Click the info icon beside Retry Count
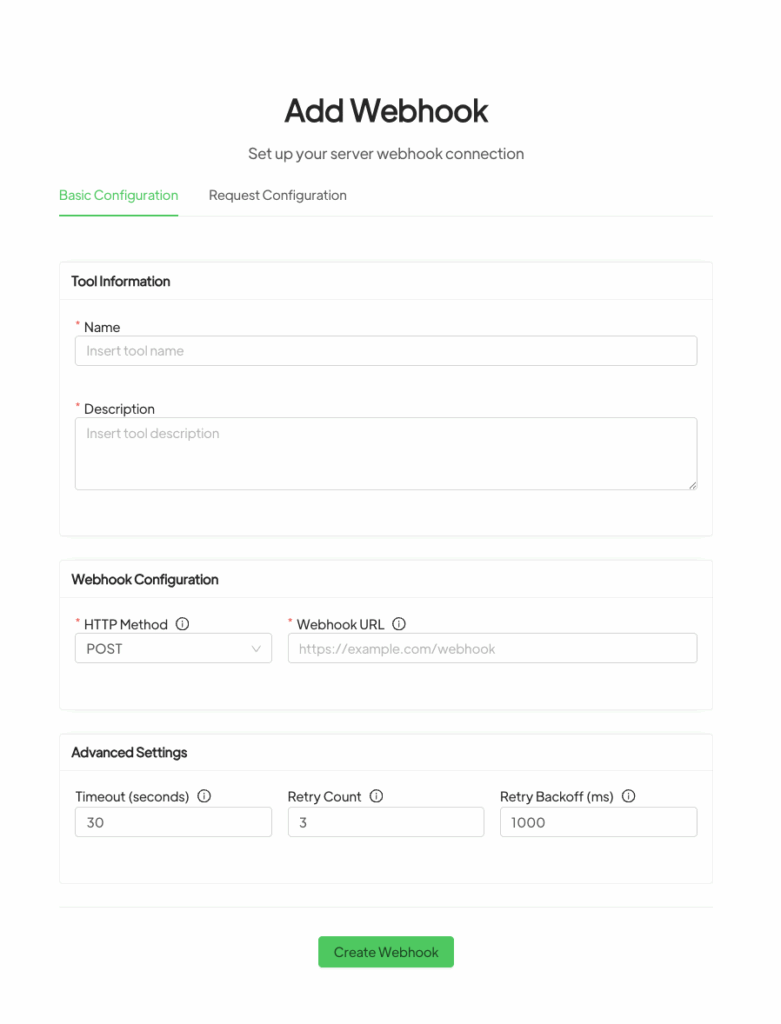Image resolution: width=781 pixels, height=1024 pixels. pyautogui.click(x=376, y=797)
